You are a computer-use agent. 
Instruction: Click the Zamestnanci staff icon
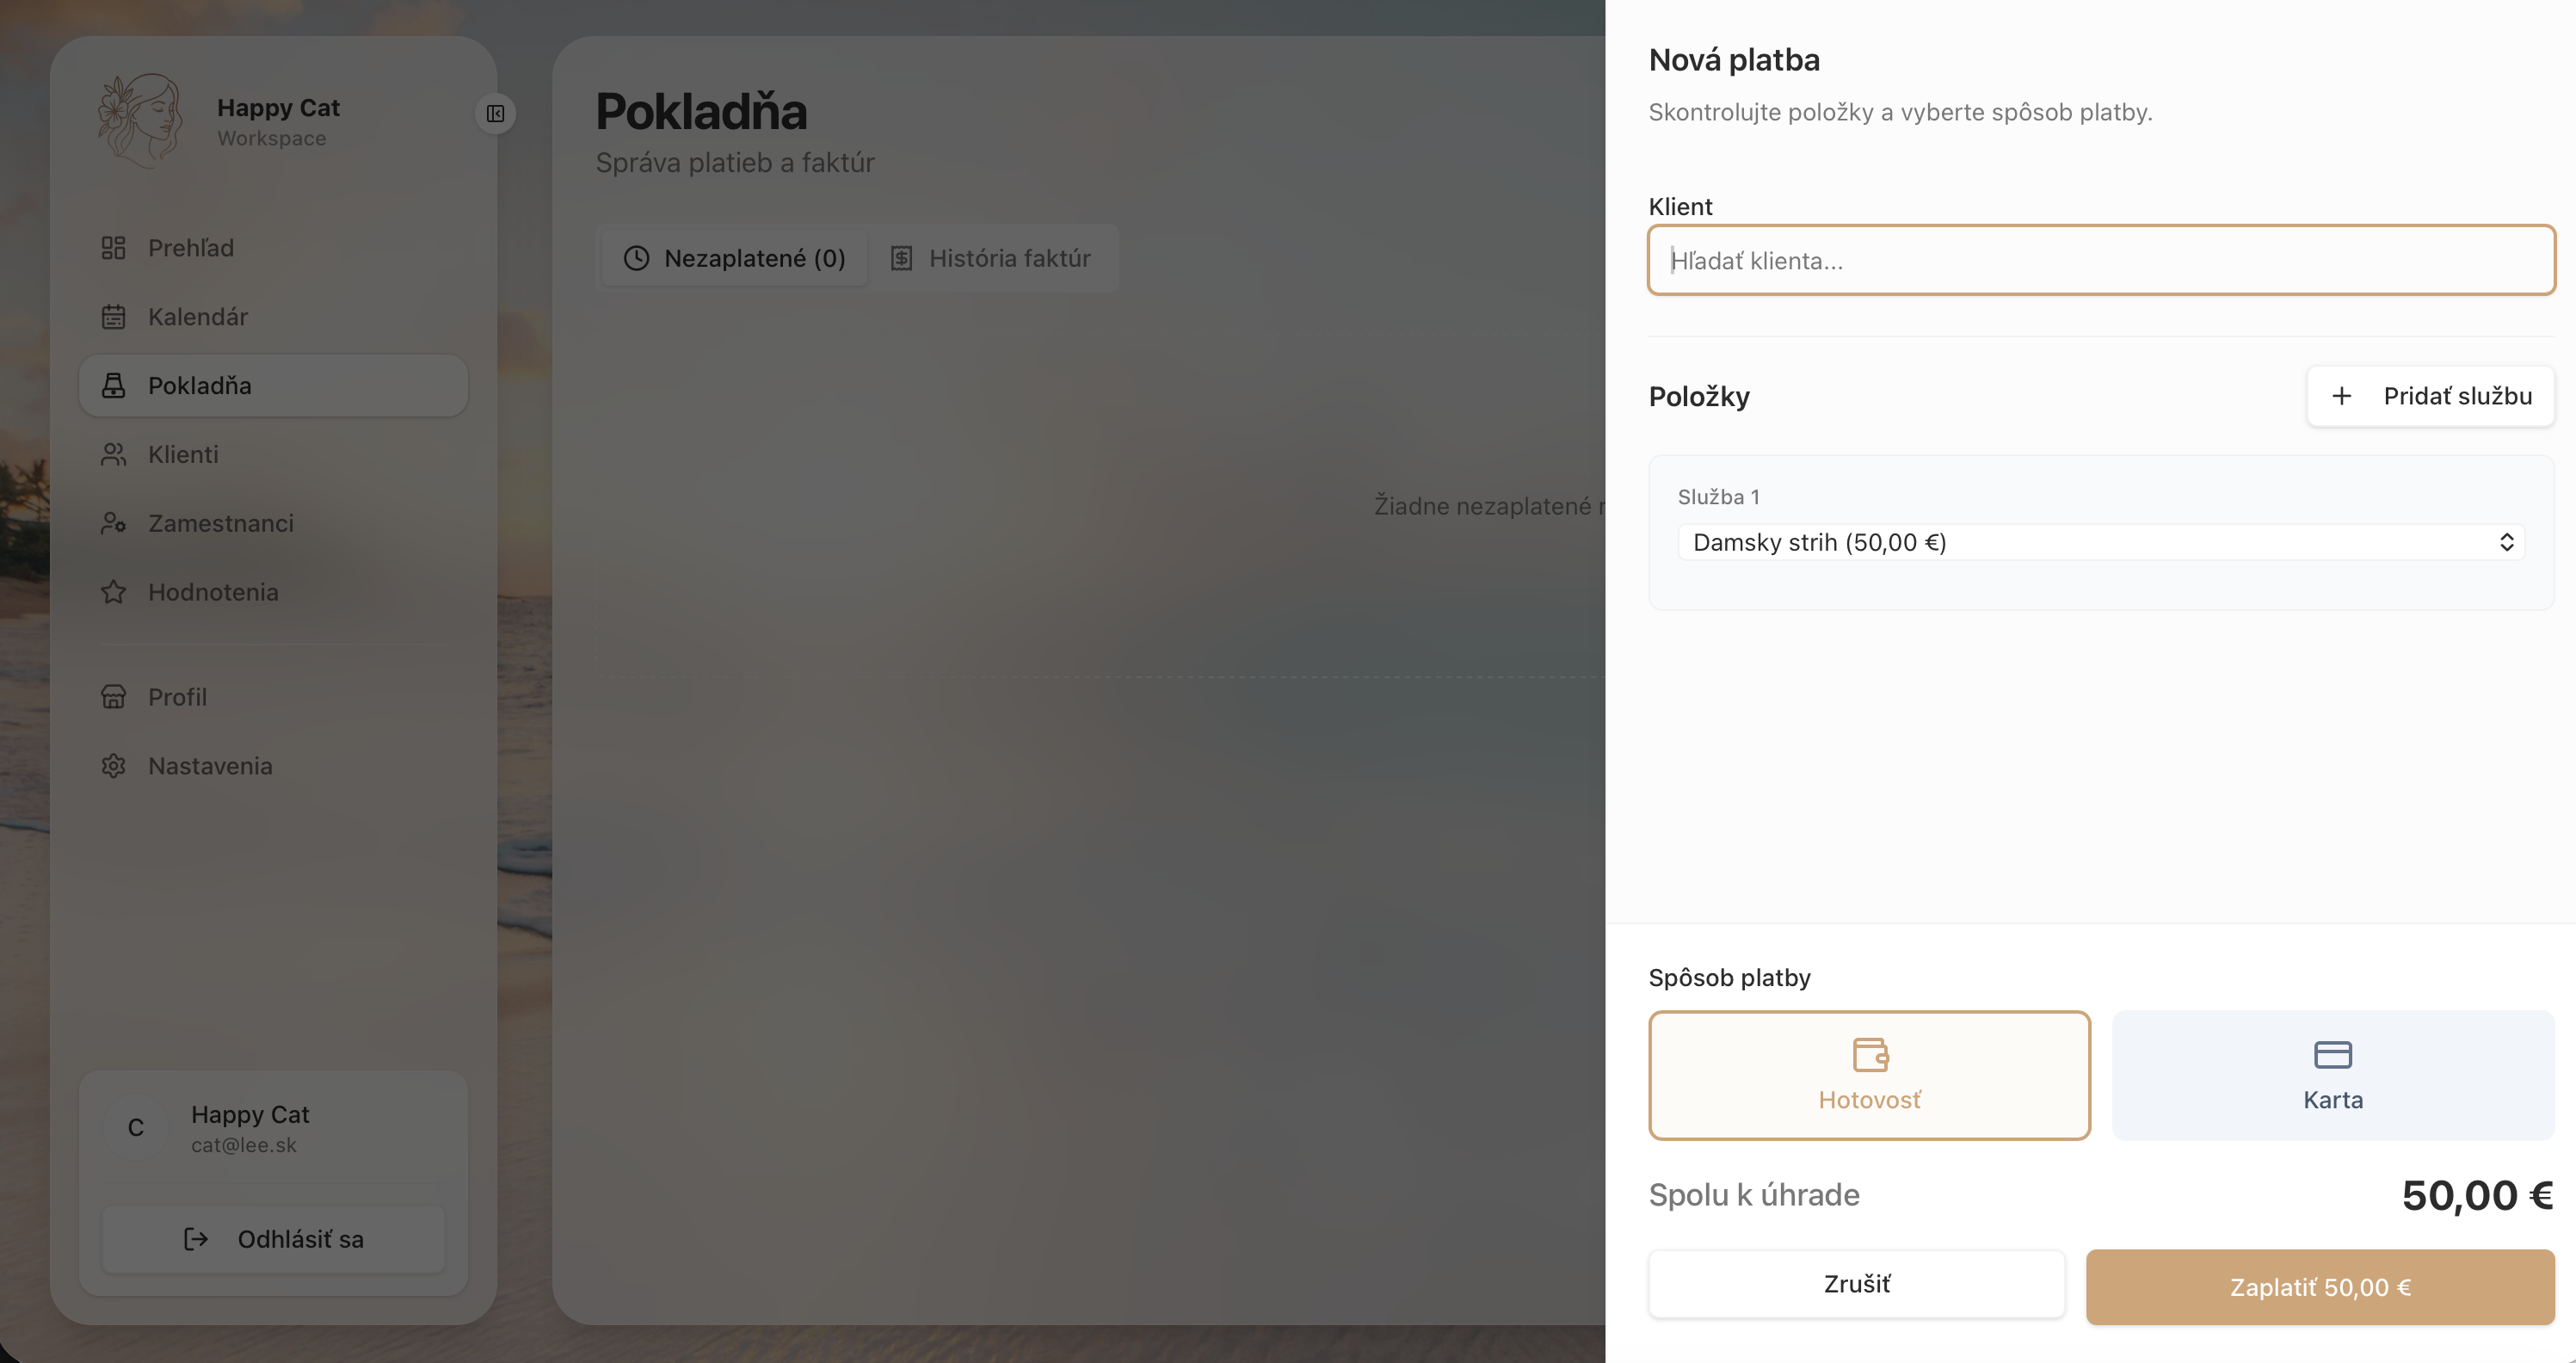pyautogui.click(x=113, y=523)
